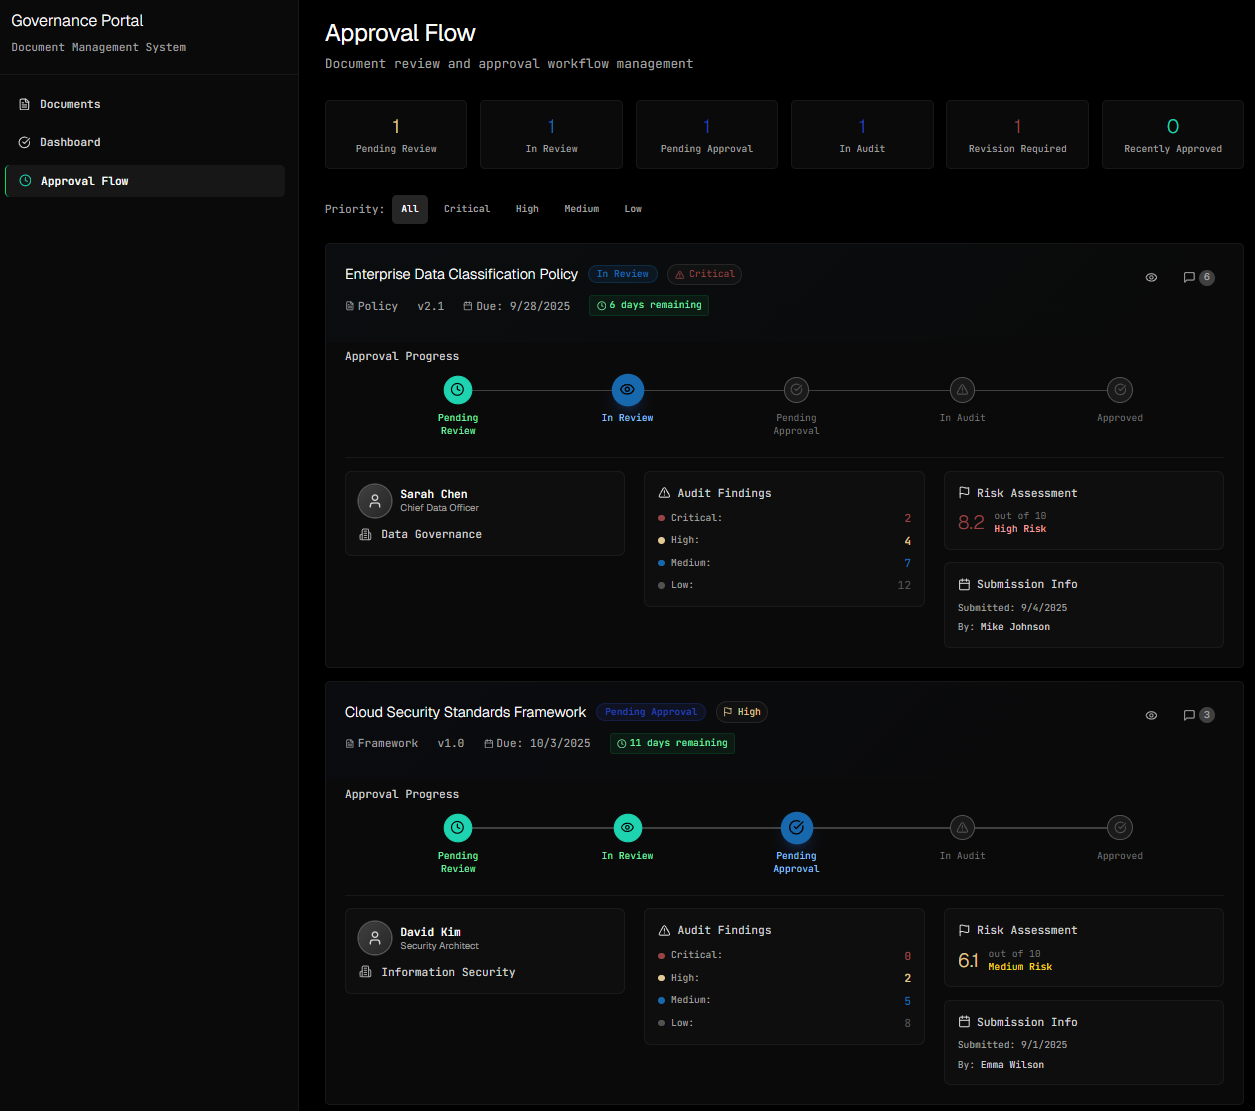Click the Critical priority badge on policy card
Screen dimensions: 1255x1111
click(704, 274)
